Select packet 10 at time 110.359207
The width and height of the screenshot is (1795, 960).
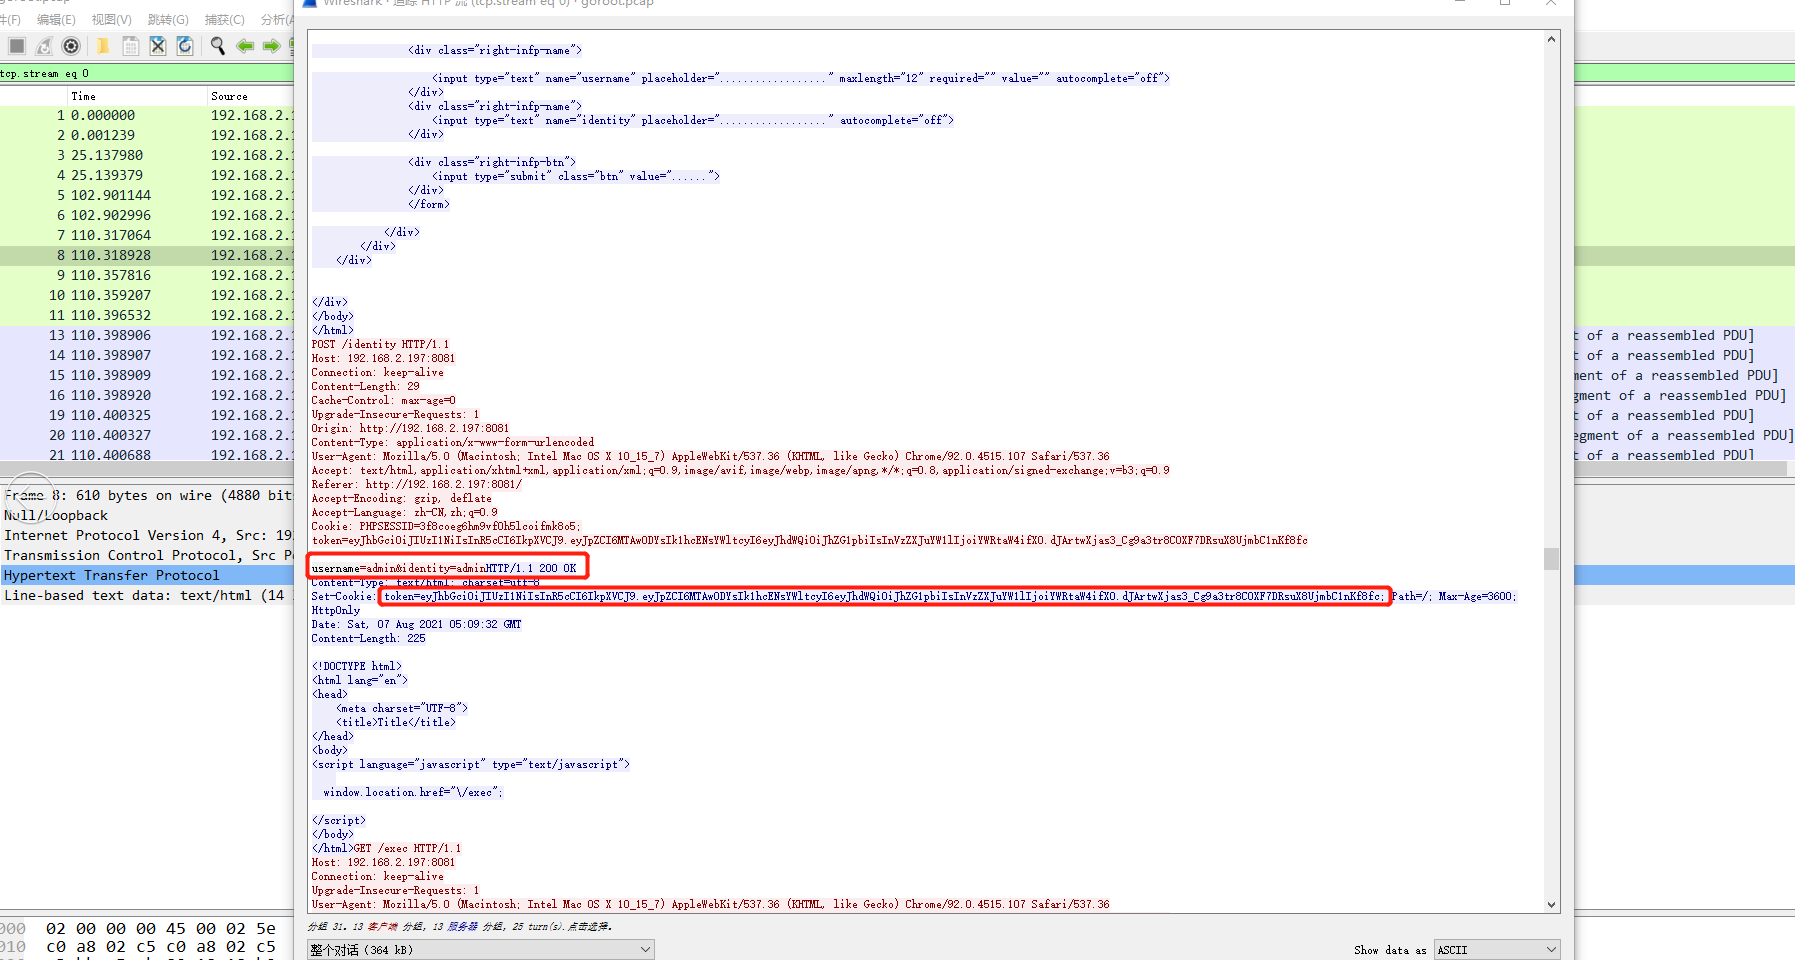pos(147,295)
